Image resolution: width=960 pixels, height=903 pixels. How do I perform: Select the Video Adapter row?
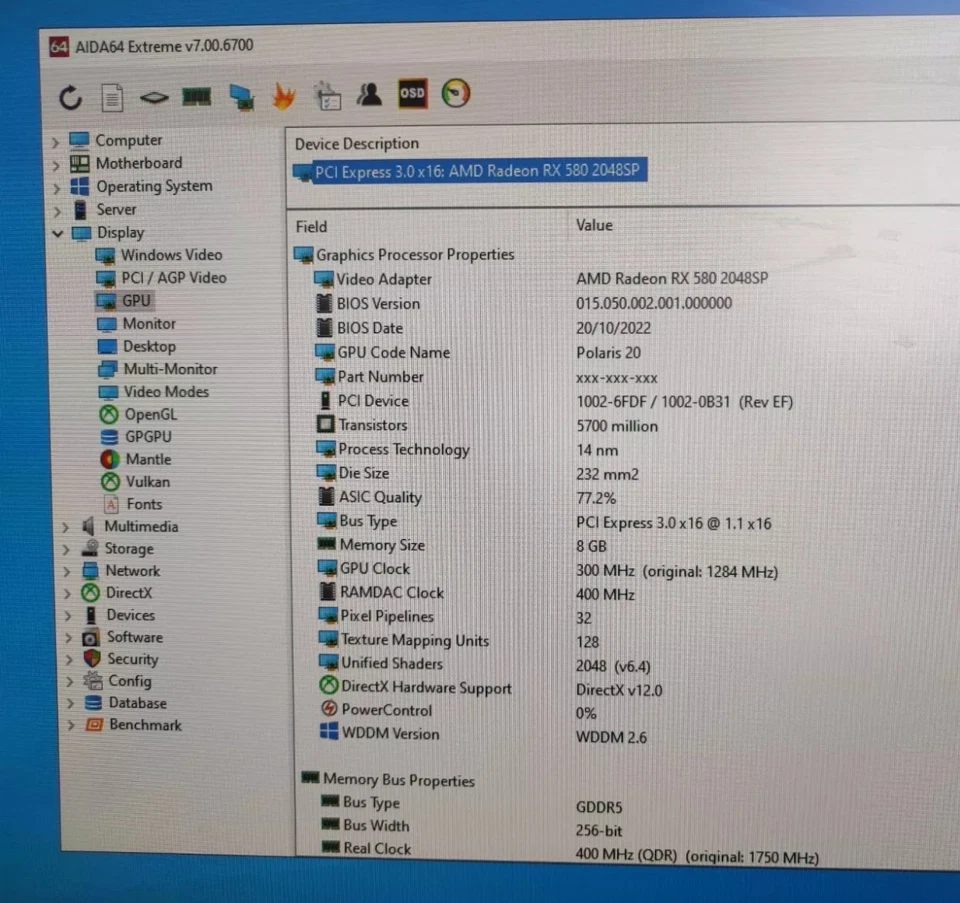tap(384, 279)
